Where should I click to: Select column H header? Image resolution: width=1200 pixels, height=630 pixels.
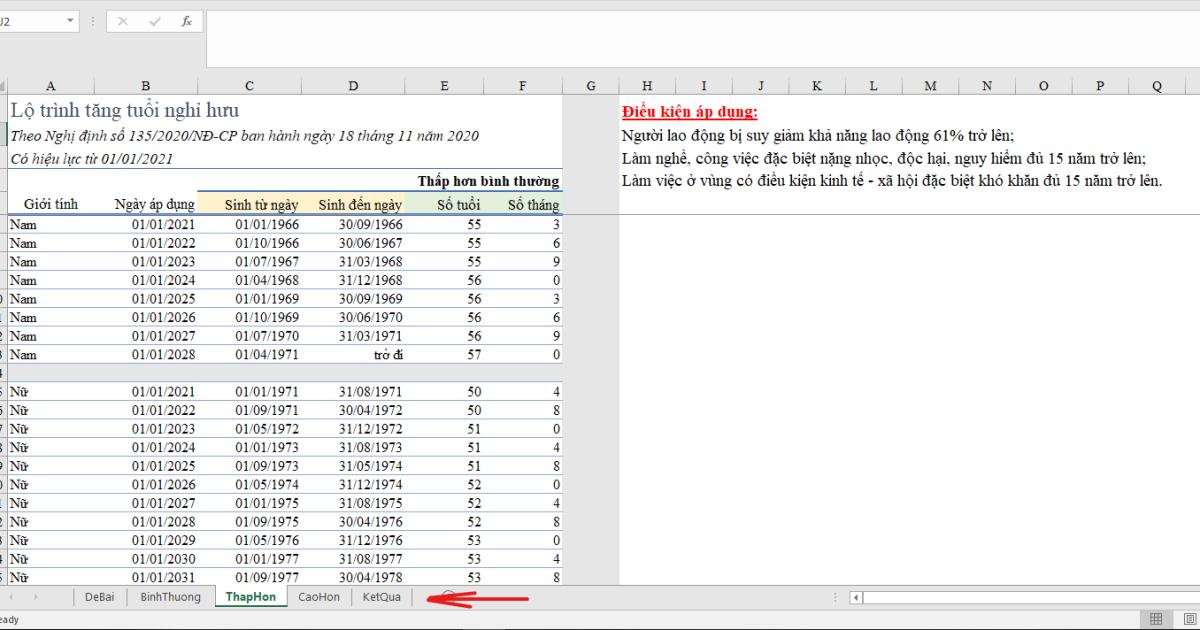647,86
